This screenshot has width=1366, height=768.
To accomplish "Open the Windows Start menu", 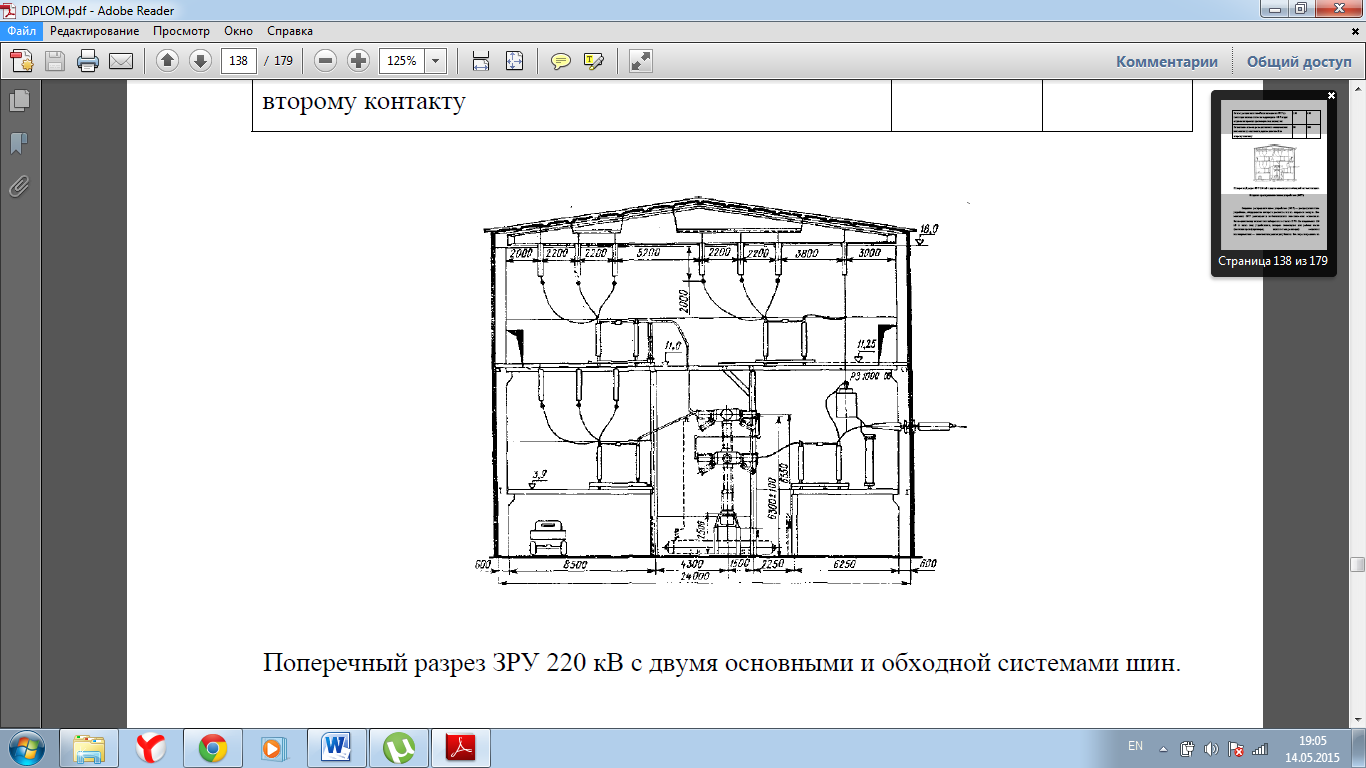I will click(x=27, y=747).
